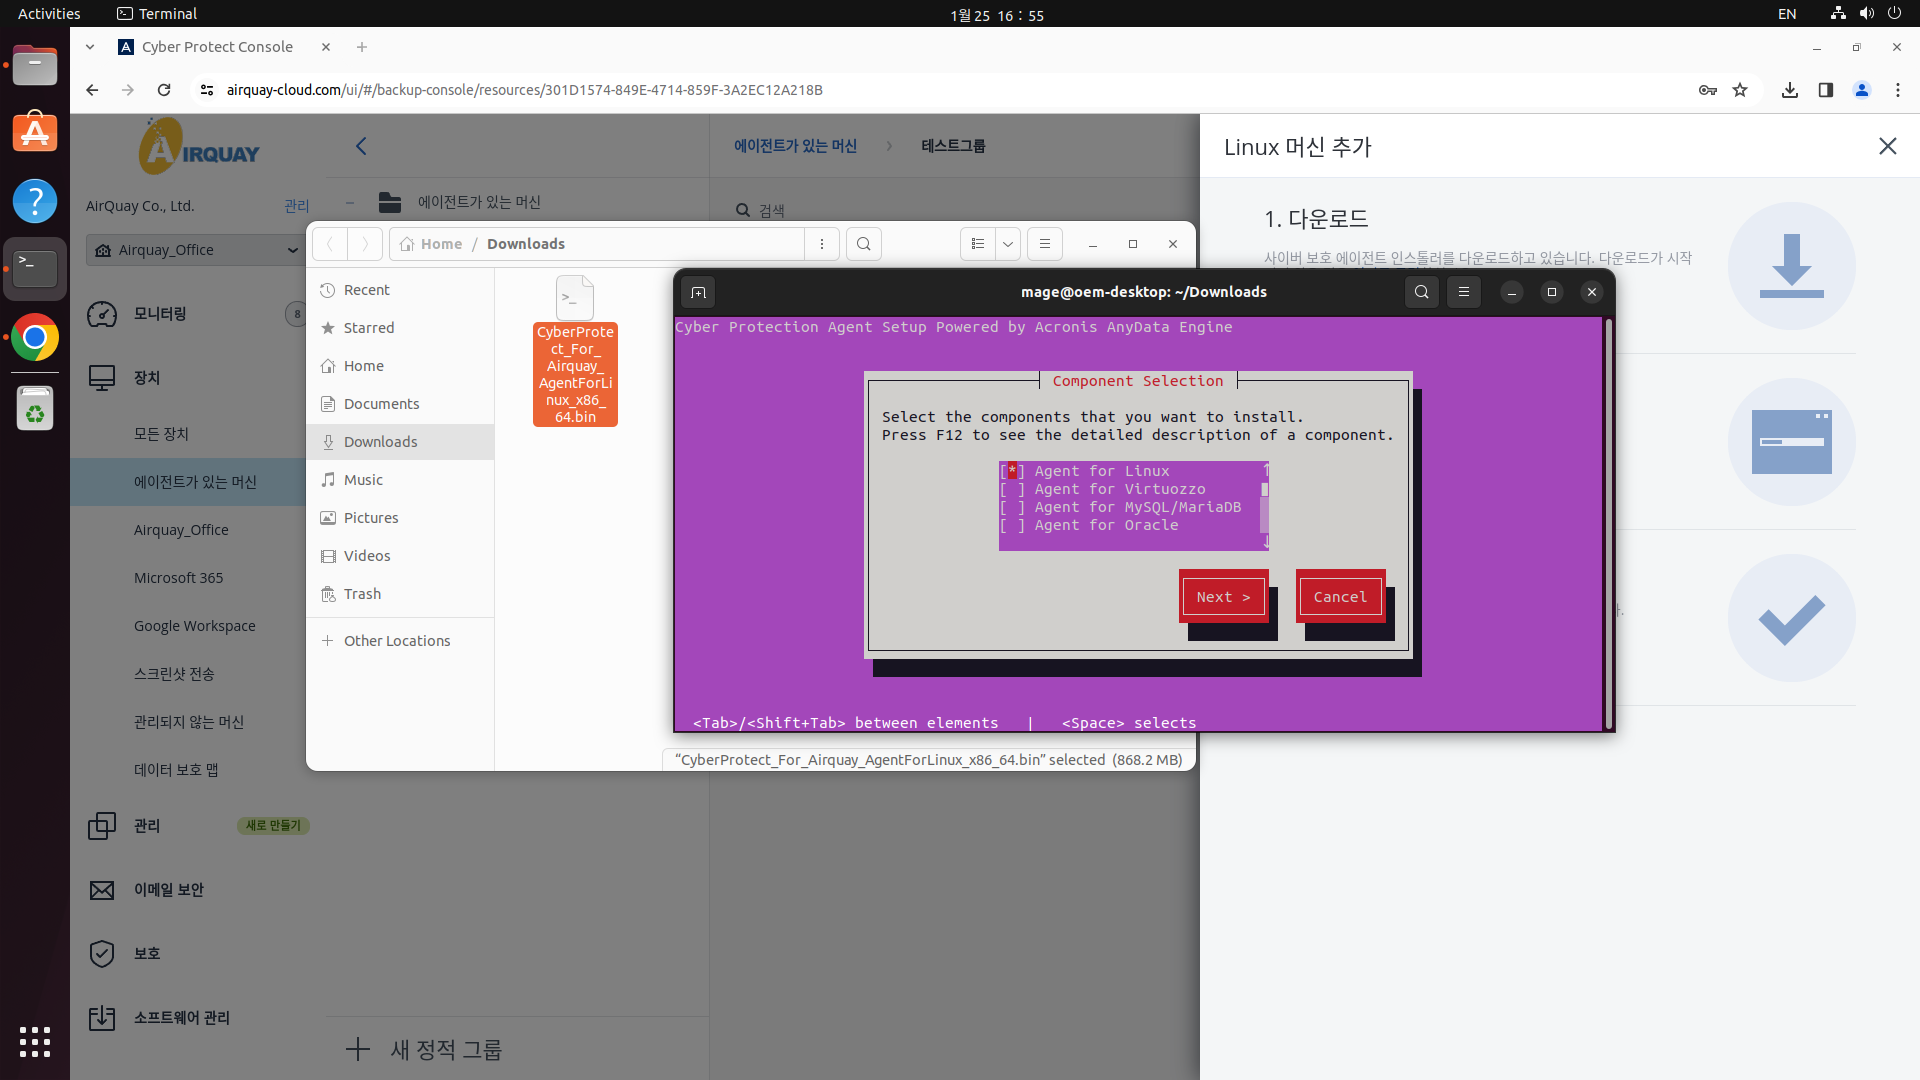Expand the Airquay_Office tenant dropdown

pos(292,250)
